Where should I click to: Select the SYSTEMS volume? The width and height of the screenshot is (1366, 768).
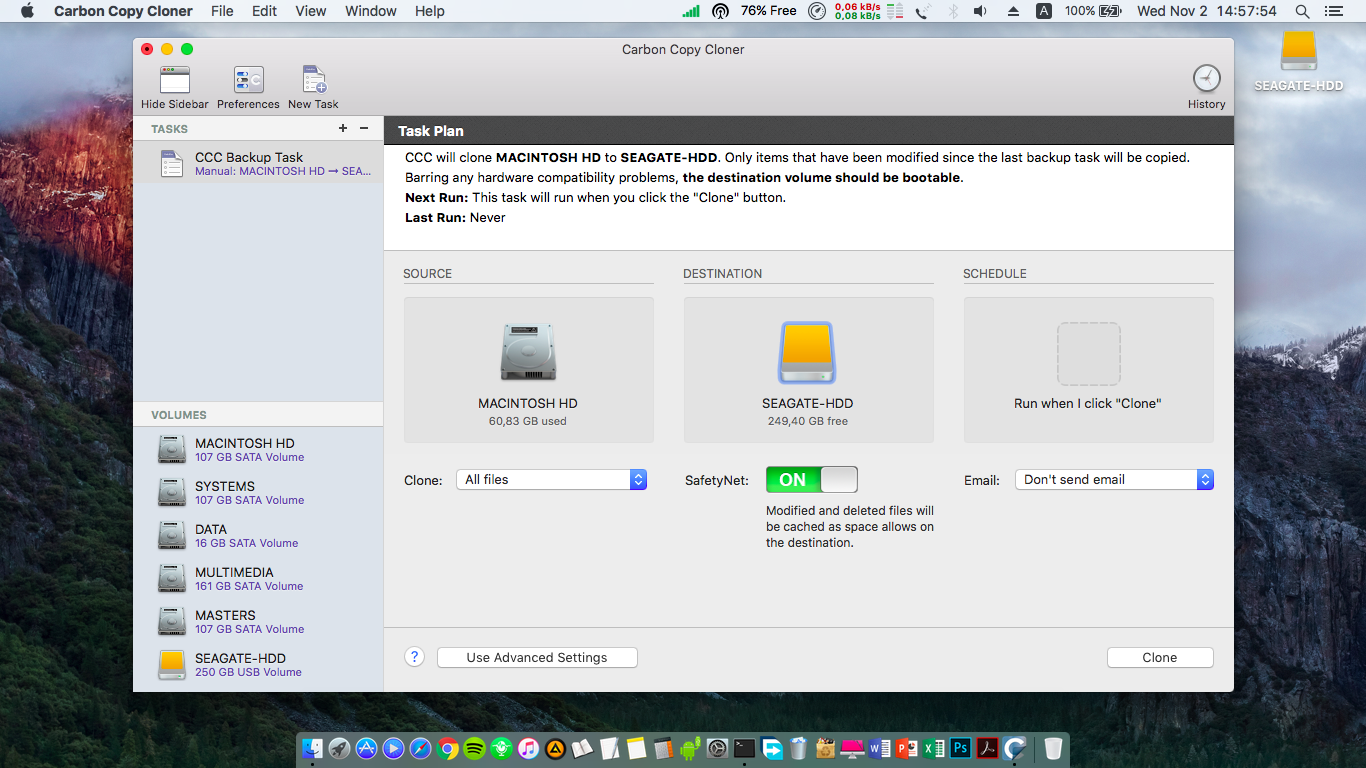[x=258, y=493]
